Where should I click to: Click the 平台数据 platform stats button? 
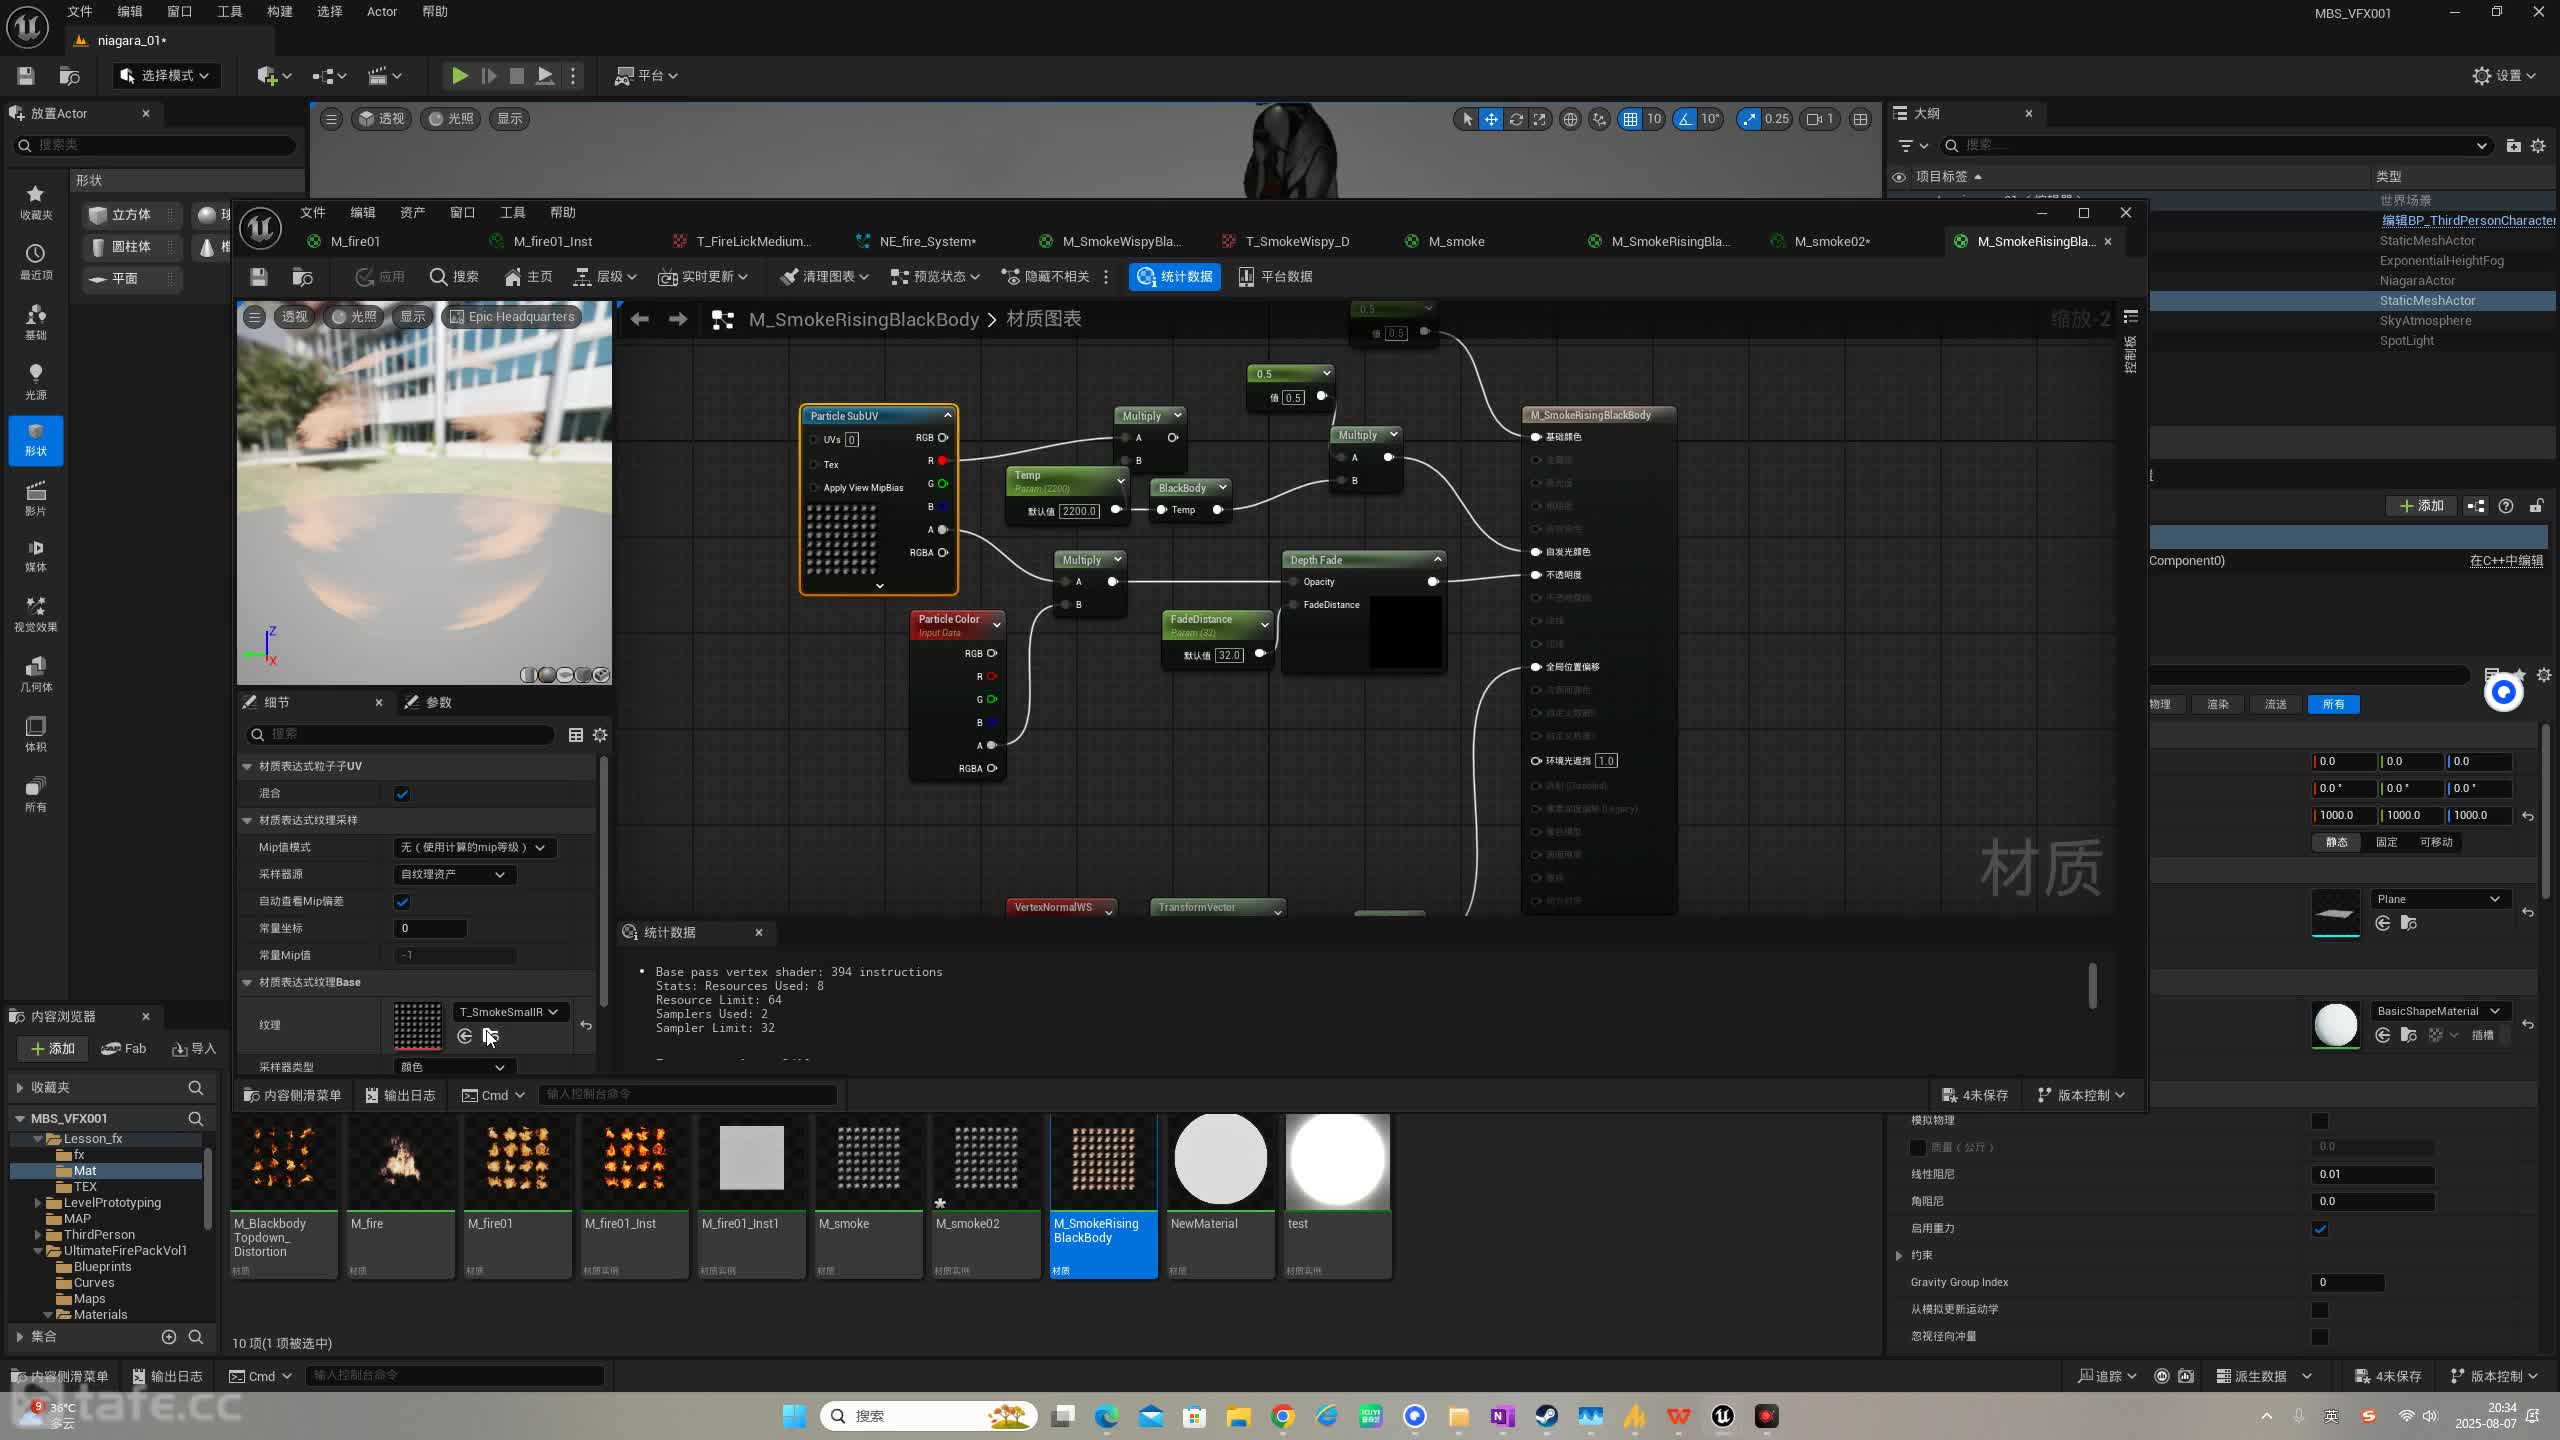(1276, 277)
